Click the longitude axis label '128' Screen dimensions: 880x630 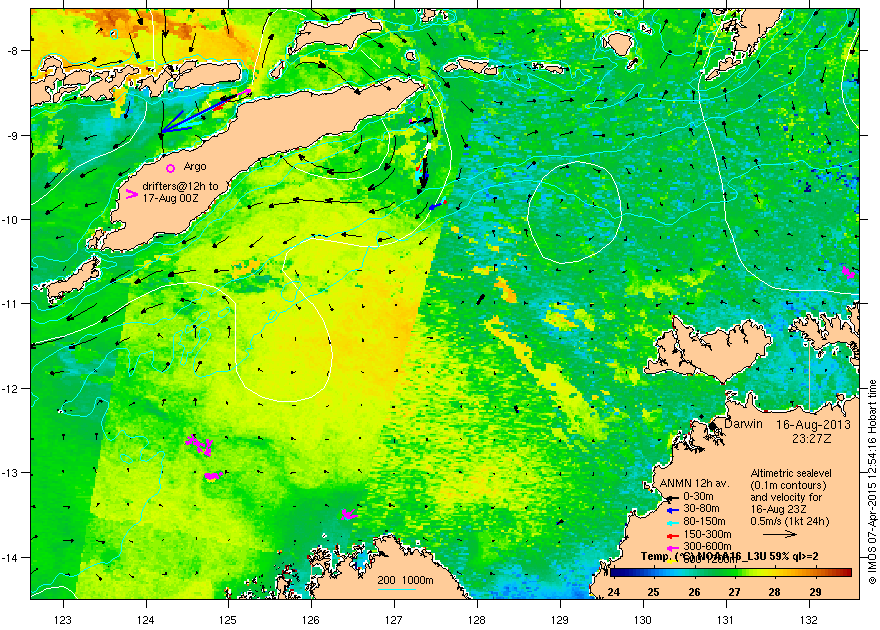[x=477, y=620]
